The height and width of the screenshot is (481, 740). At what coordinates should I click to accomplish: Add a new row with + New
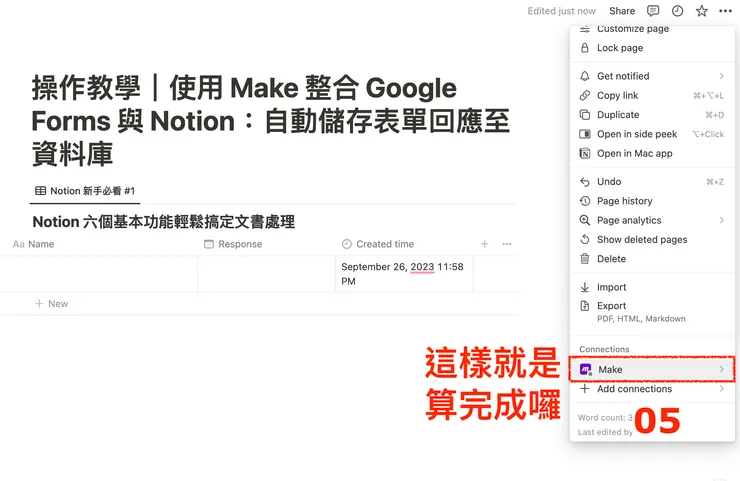point(52,304)
